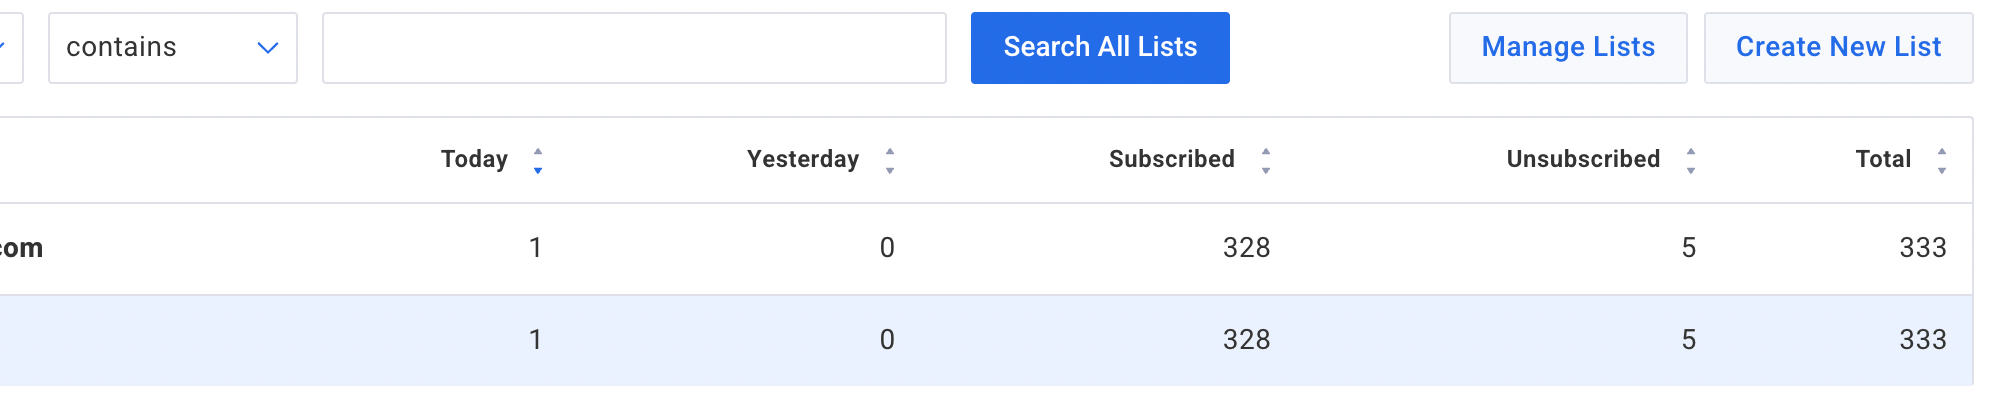1994x420 pixels.
Task: Click the list name ending in 'com'
Action: click(20, 248)
